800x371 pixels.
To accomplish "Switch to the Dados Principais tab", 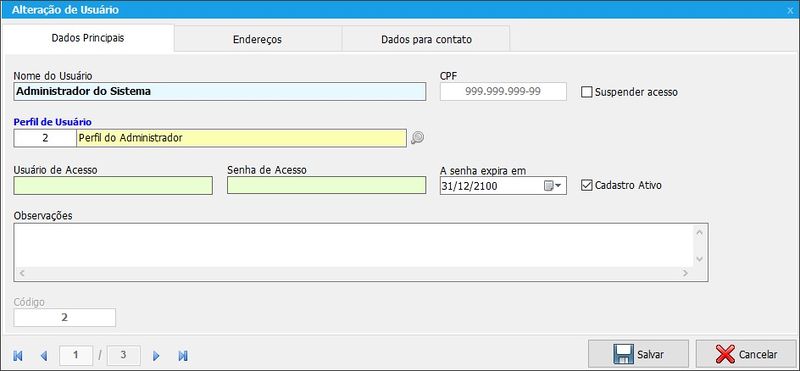I will [88, 38].
